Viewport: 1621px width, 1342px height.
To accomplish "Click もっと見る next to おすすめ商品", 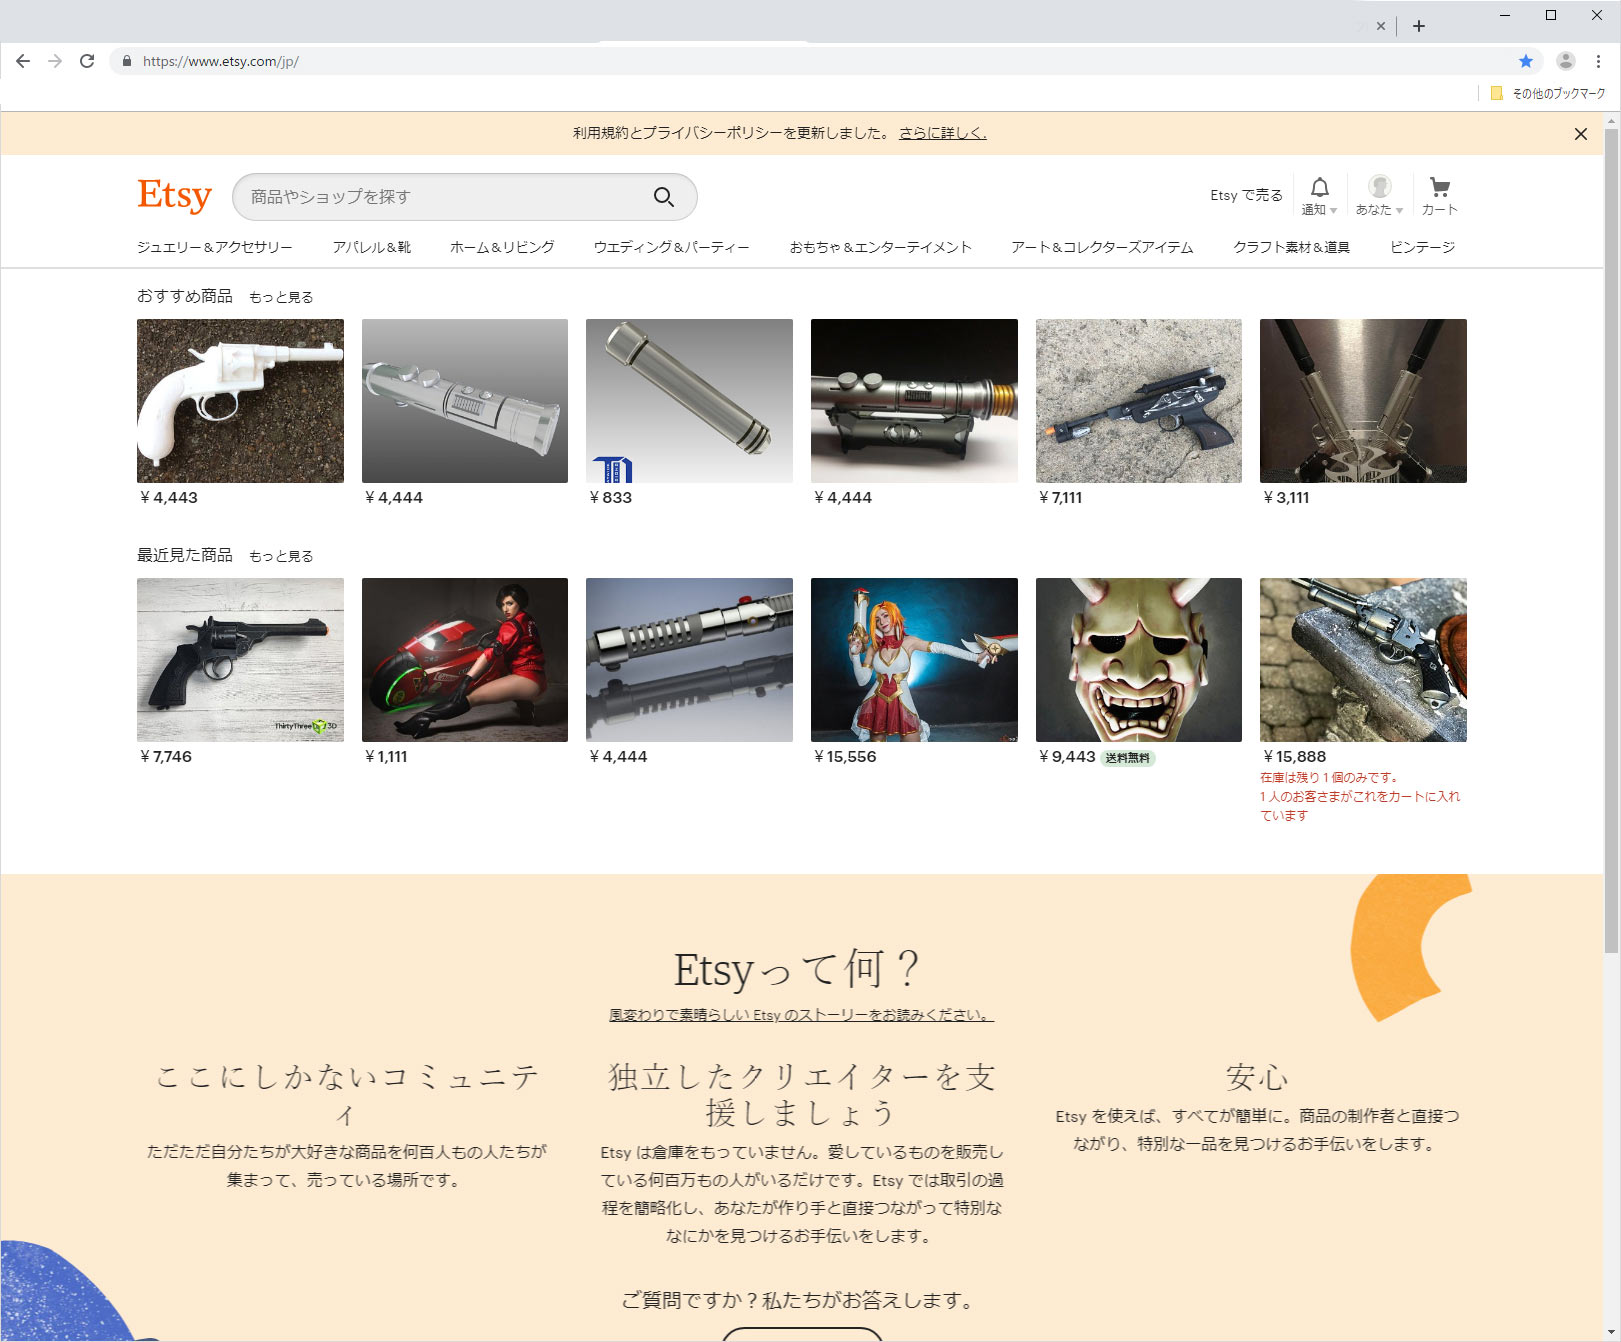I will click(281, 297).
